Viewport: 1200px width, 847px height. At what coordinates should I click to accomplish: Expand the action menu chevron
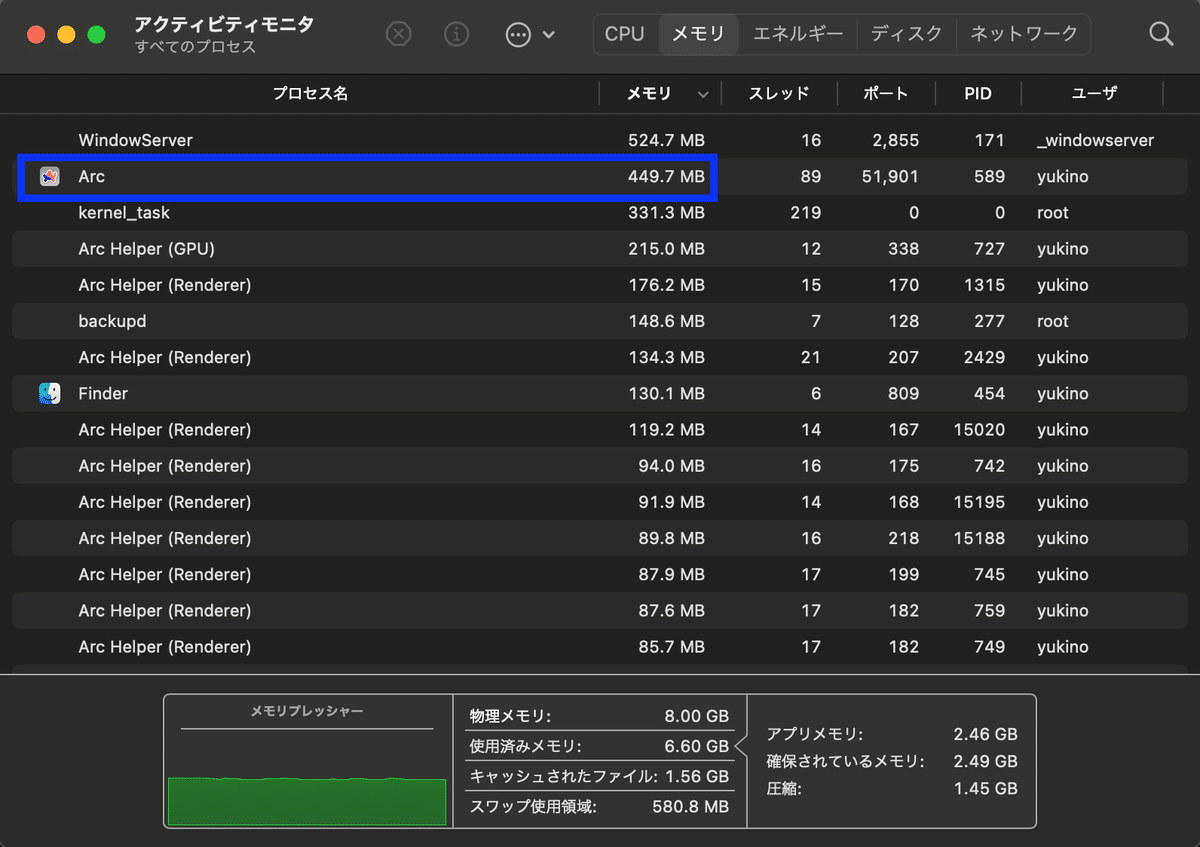click(x=549, y=35)
